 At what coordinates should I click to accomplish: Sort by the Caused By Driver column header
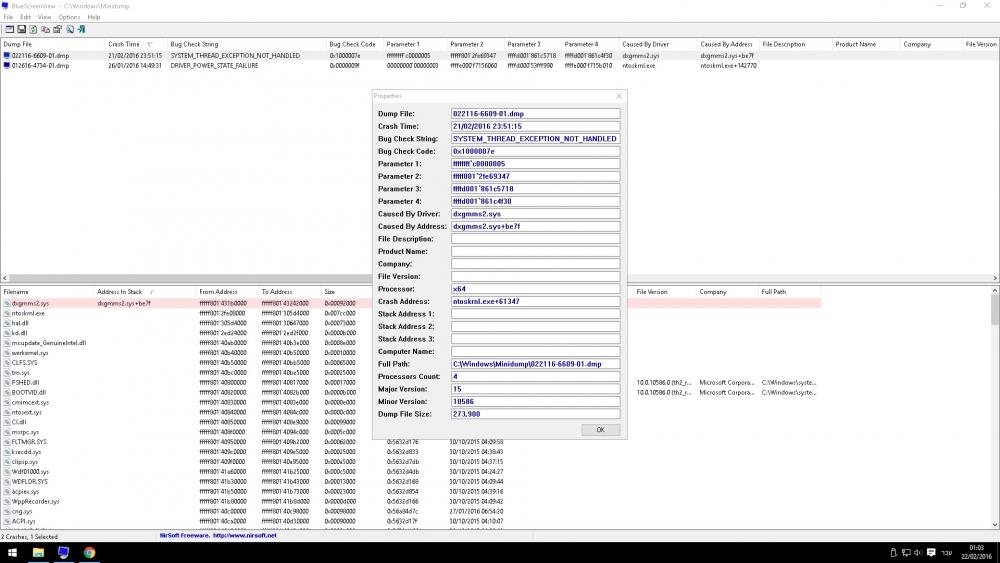[x=657, y=44]
